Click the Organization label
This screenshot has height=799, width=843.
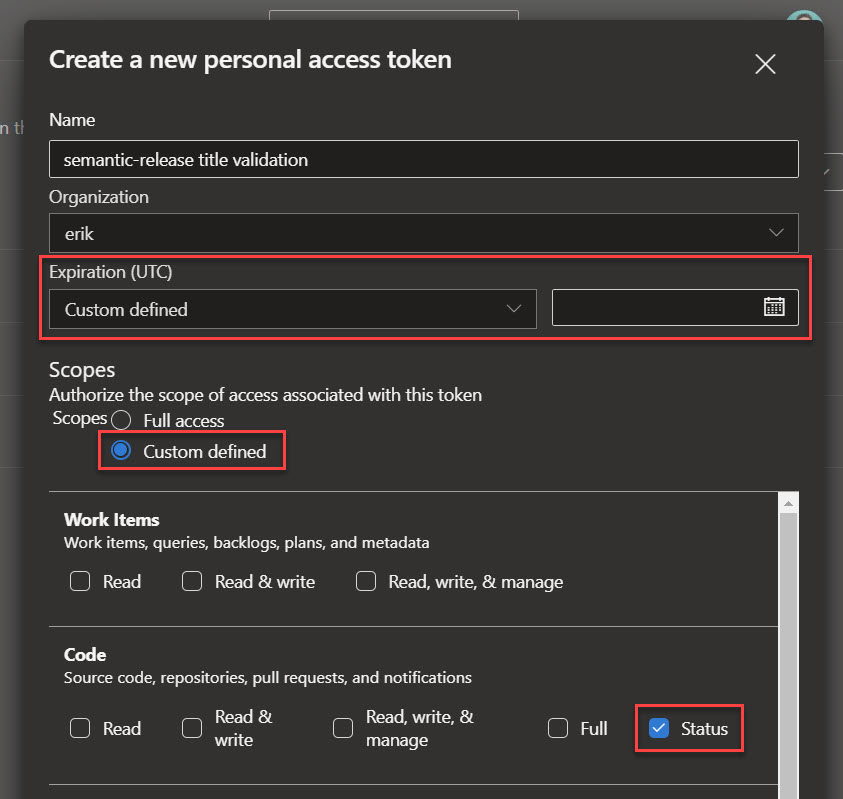[x=99, y=197]
